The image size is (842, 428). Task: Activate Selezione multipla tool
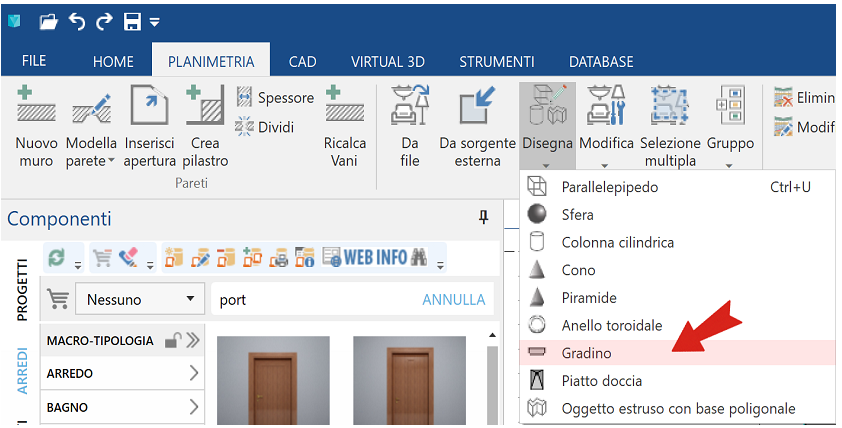[670, 127]
